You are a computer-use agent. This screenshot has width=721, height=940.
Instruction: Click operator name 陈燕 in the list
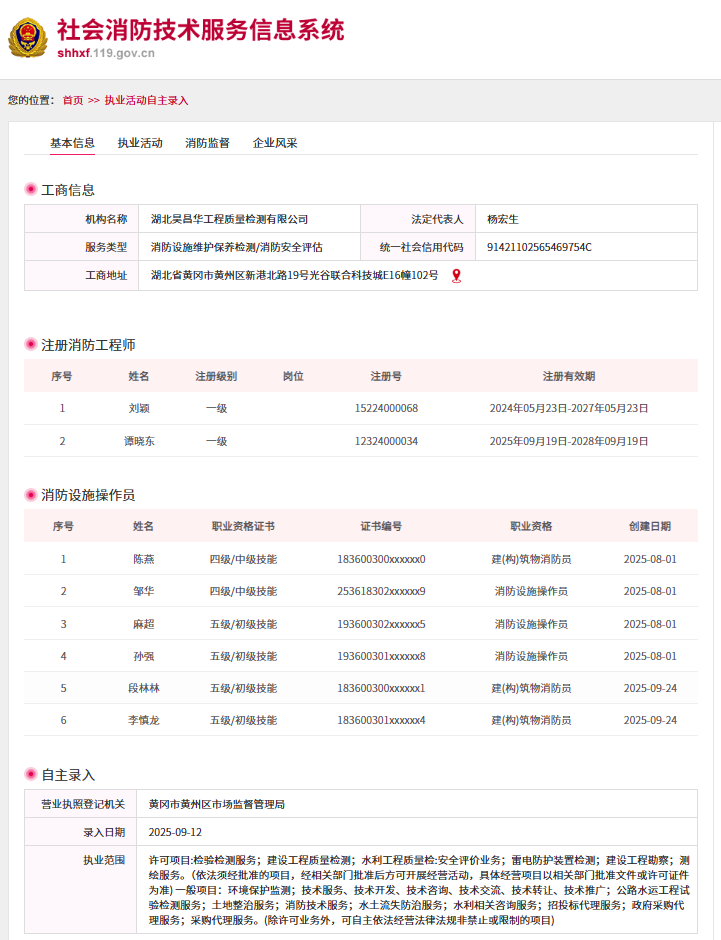click(x=144, y=559)
